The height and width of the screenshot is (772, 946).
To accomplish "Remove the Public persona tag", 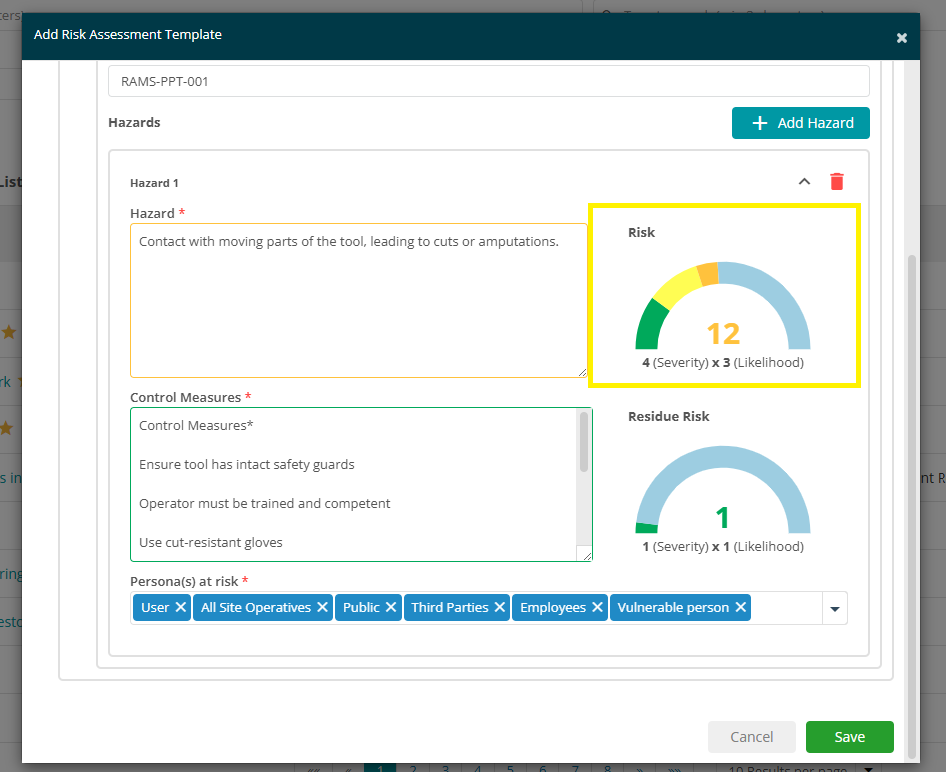I will (x=391, y=607).
